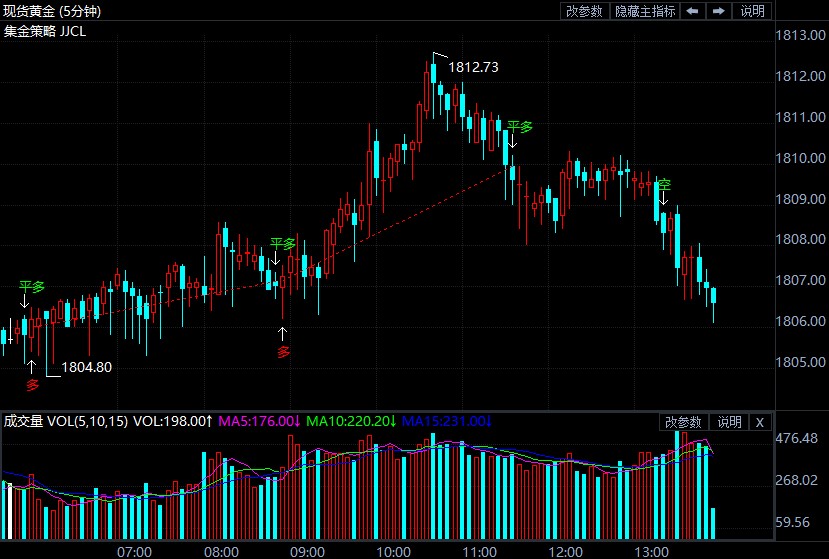Click the MA15:231.00 indicator value
This screenshot has height=559, width=829.
(447, 421)
